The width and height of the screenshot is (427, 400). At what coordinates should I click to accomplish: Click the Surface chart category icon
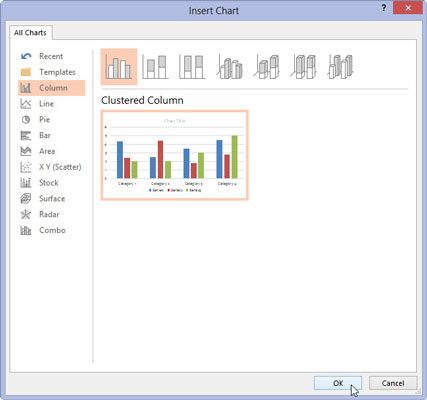click(x=26, y=199)
